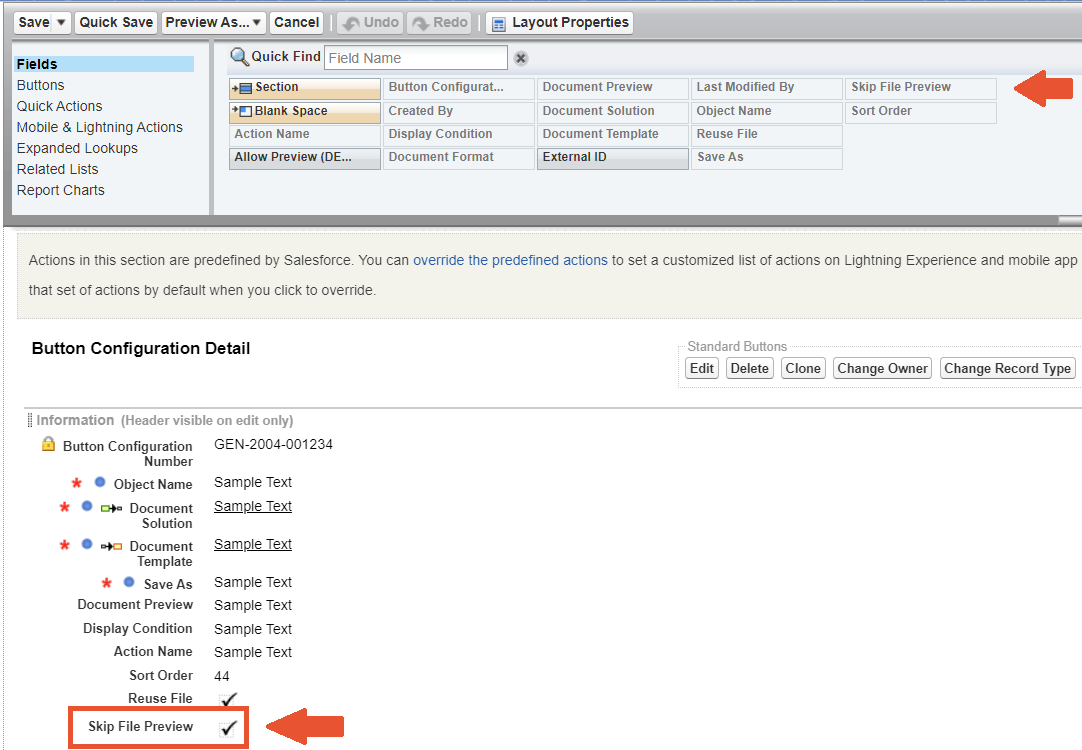Viewport: 1082px width, 750px height.
Task: Click the blue dot beside Save As
Action: (129, 583)
